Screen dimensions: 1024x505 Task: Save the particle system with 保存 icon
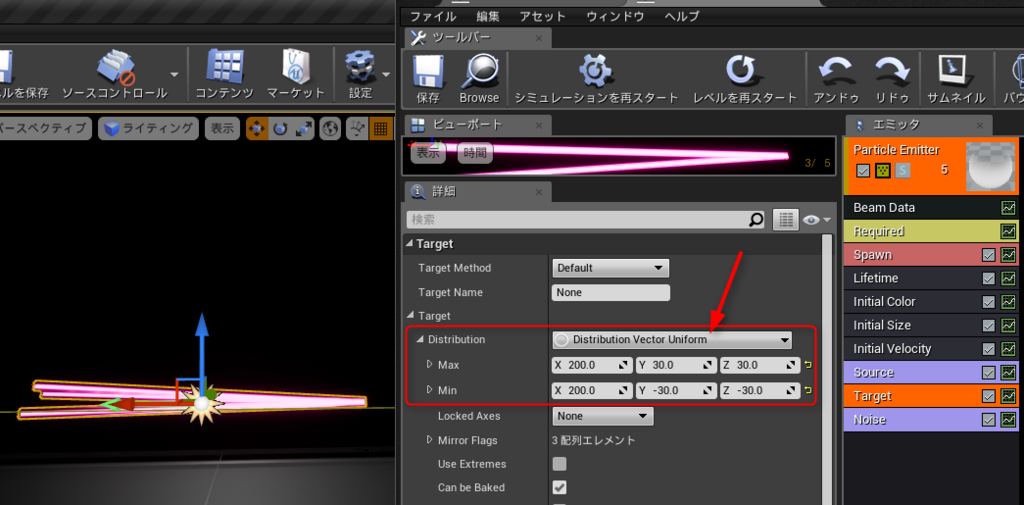[x=428, y=79]
